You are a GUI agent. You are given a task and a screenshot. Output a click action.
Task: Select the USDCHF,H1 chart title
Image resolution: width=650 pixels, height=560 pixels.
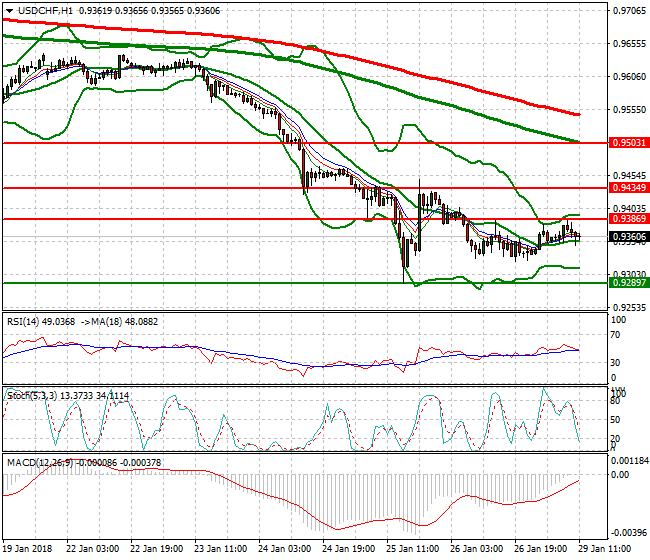(45, 11)
